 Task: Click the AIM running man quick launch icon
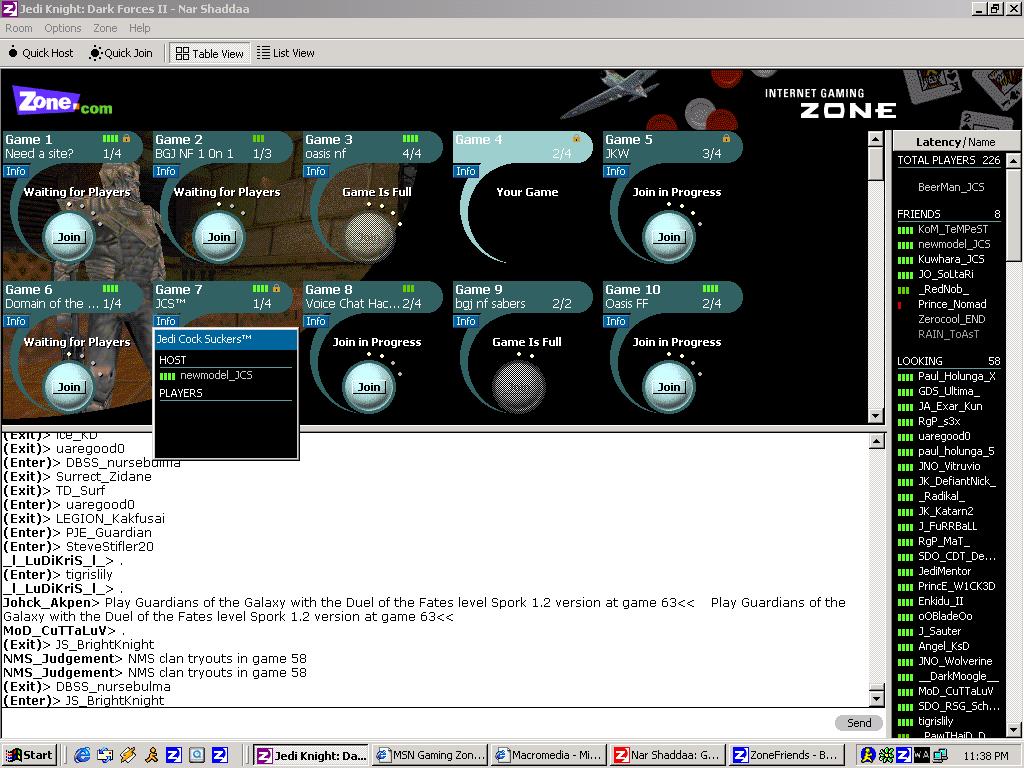coord(152,756)
